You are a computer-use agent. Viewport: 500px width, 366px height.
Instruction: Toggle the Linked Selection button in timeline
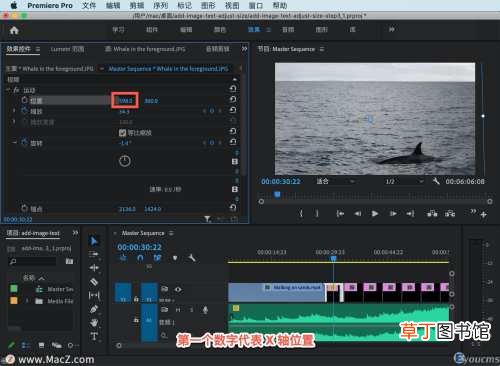[x=157, y=258]
